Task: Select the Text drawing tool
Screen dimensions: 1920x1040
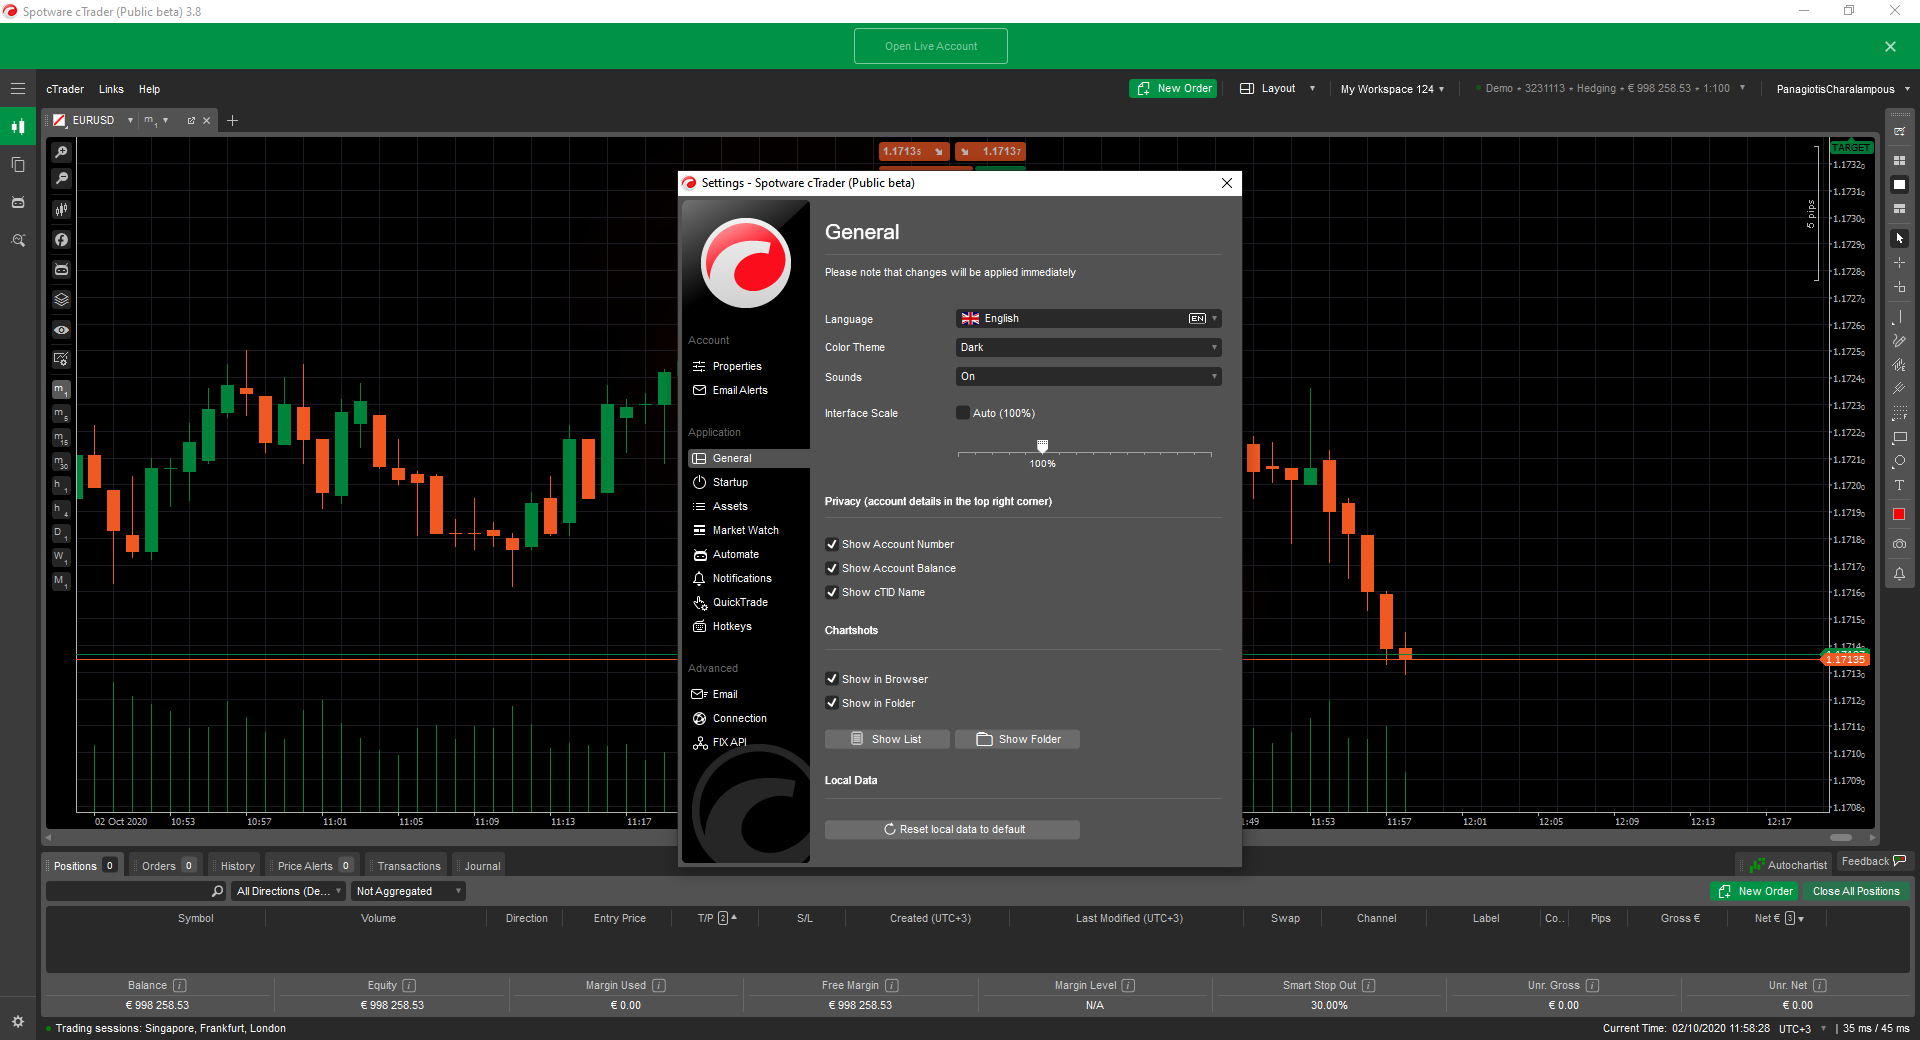Action: tap(1899, 486)
